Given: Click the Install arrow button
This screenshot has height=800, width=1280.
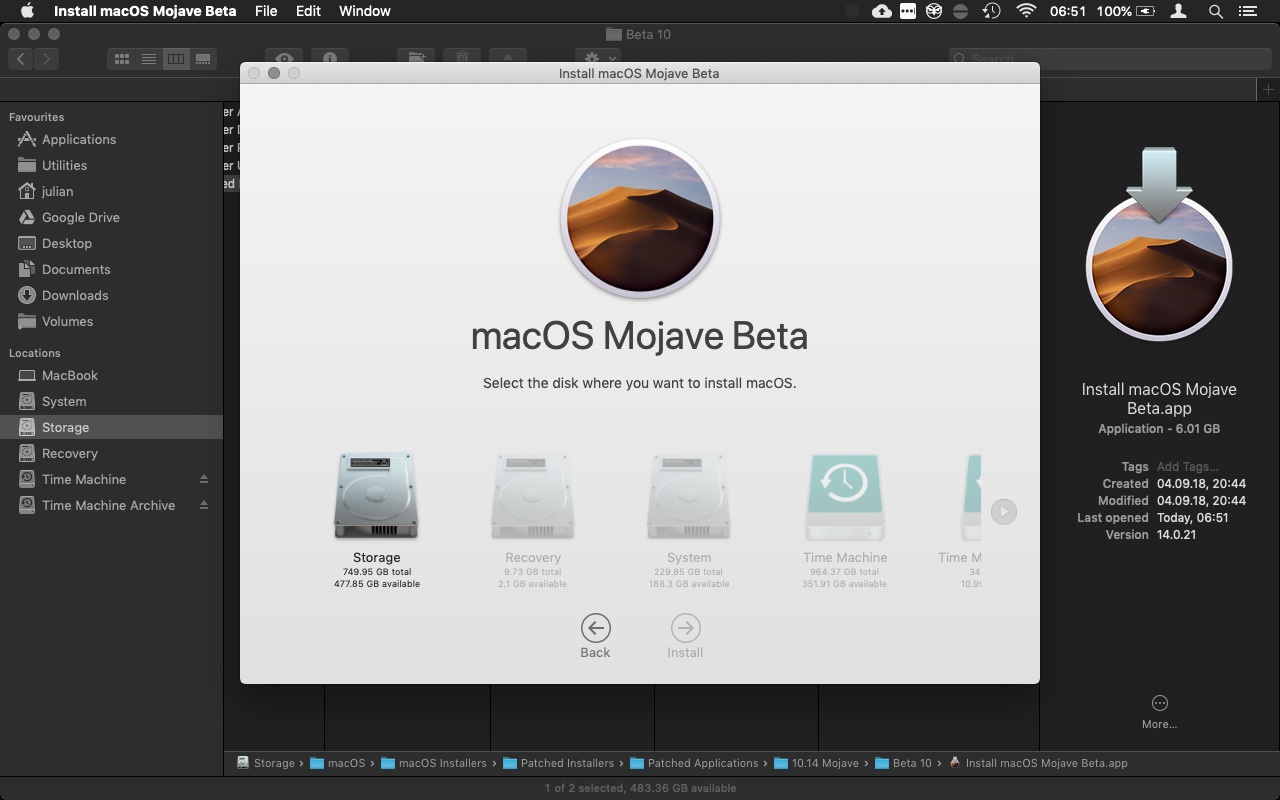Looking at the screenshot, I should [x=685, y=628].
